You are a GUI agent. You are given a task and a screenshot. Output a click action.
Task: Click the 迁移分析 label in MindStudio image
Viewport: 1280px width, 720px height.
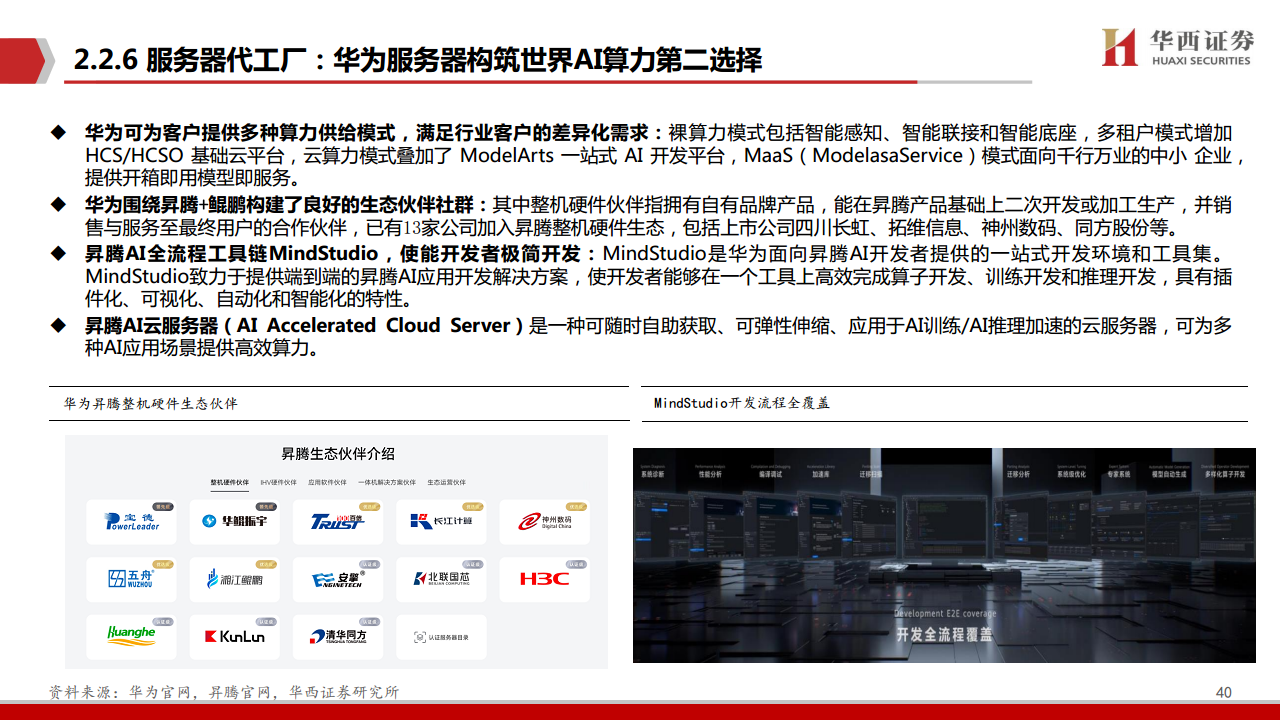(x=1019, y=474)
